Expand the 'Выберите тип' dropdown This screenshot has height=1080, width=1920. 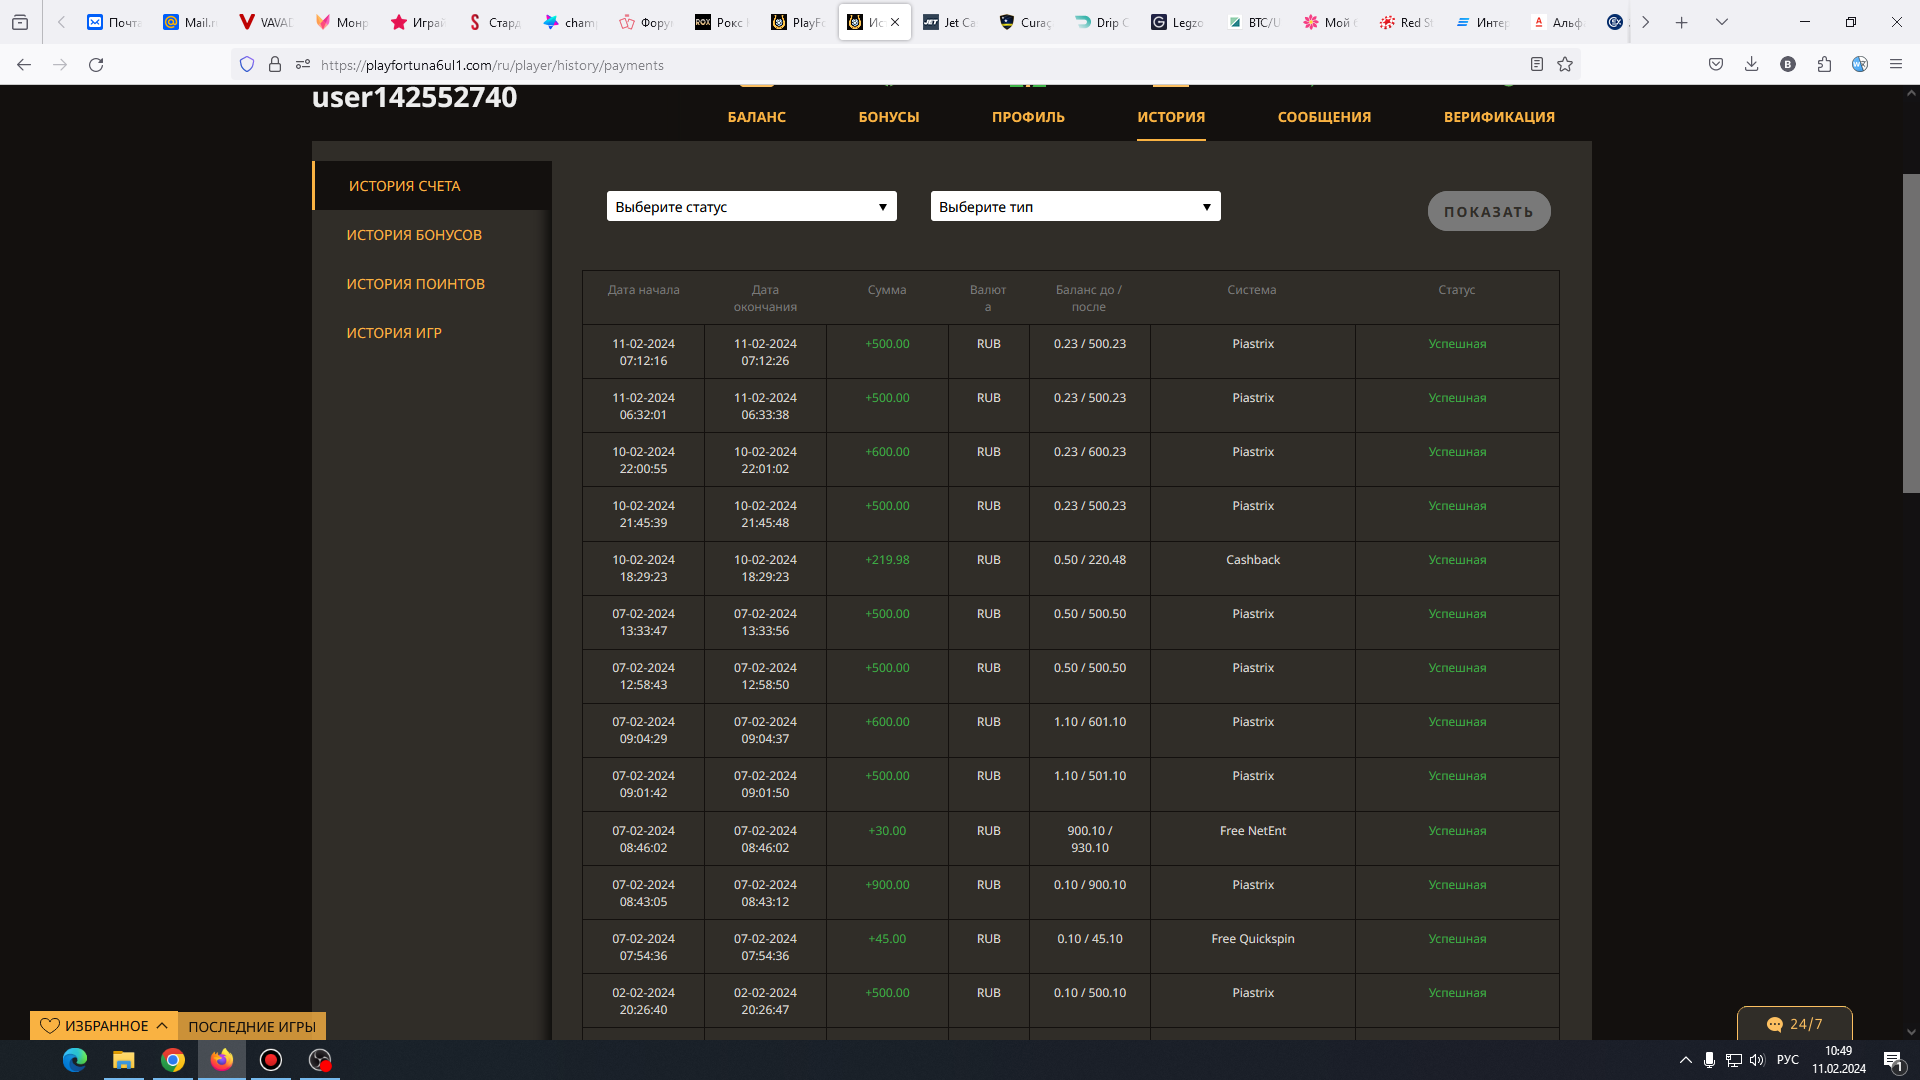(x=1075, y=207)
